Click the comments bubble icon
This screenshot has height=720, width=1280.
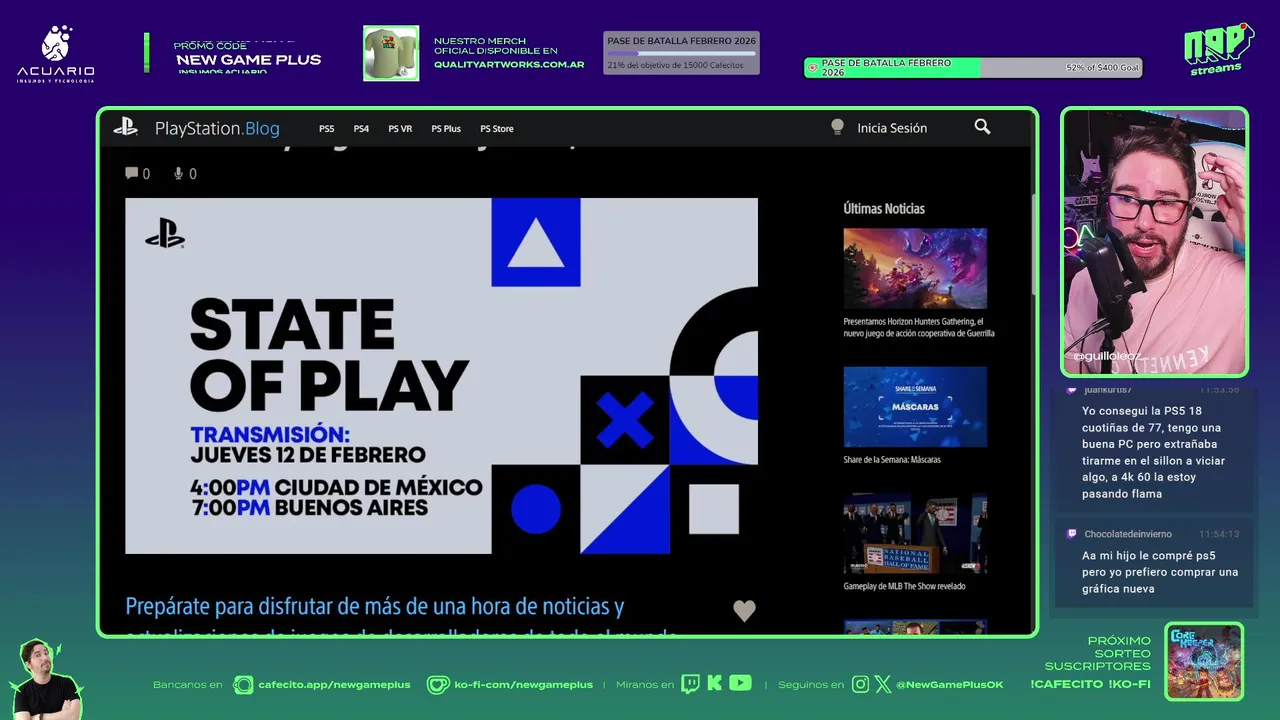point(131,173)
